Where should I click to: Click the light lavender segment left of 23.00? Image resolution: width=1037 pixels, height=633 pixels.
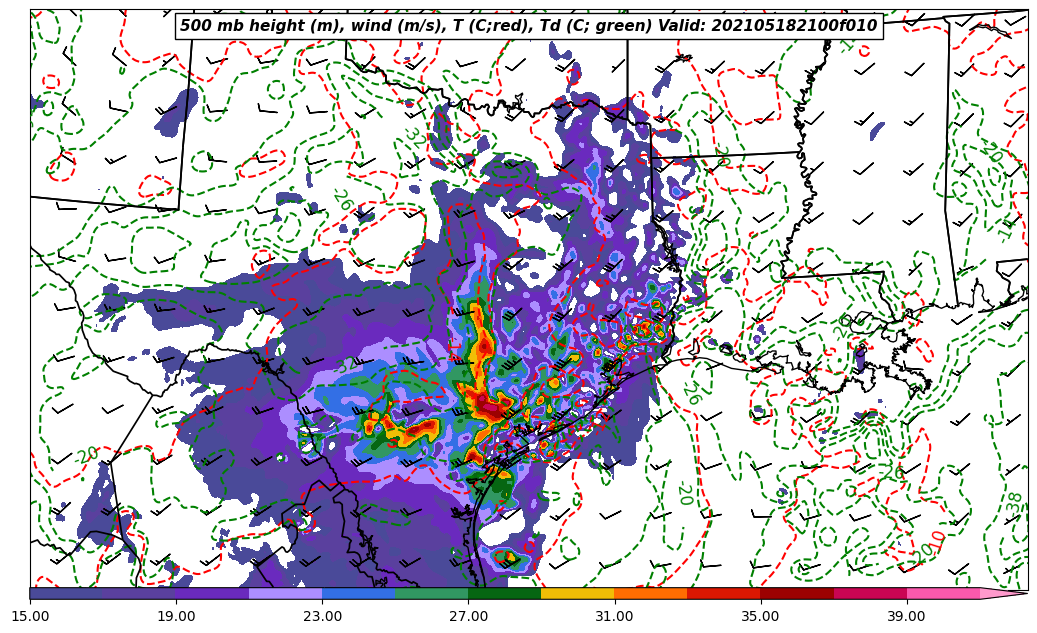tap(285, 594)
